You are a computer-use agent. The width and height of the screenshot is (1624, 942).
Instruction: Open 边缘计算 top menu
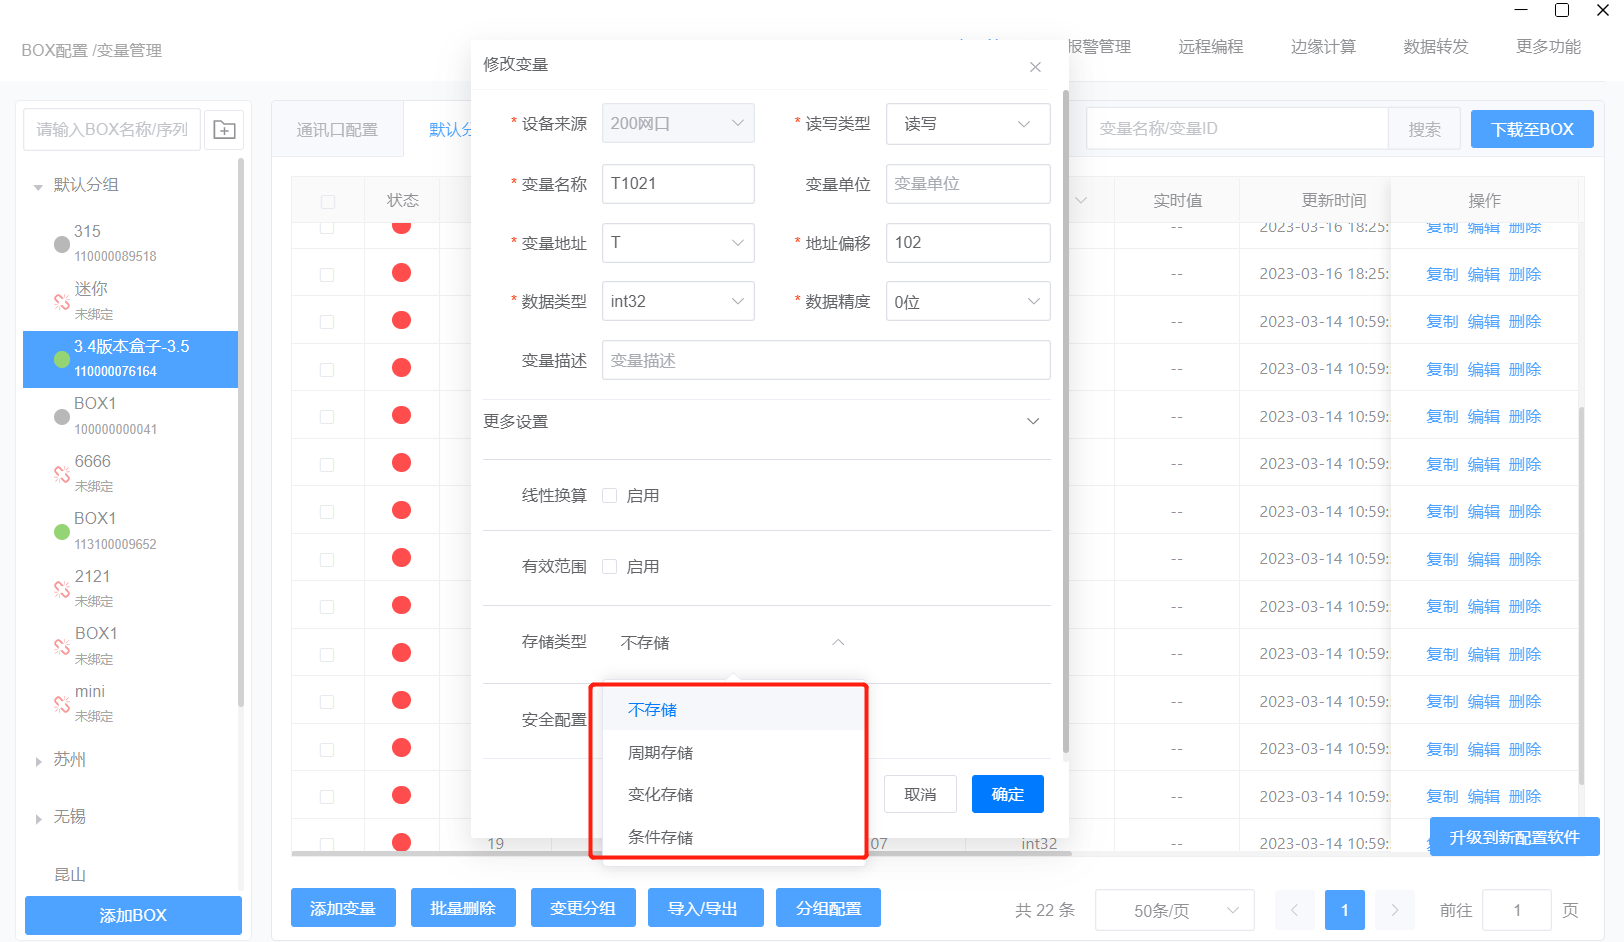pyautogui.click(x=1323, y=47)
